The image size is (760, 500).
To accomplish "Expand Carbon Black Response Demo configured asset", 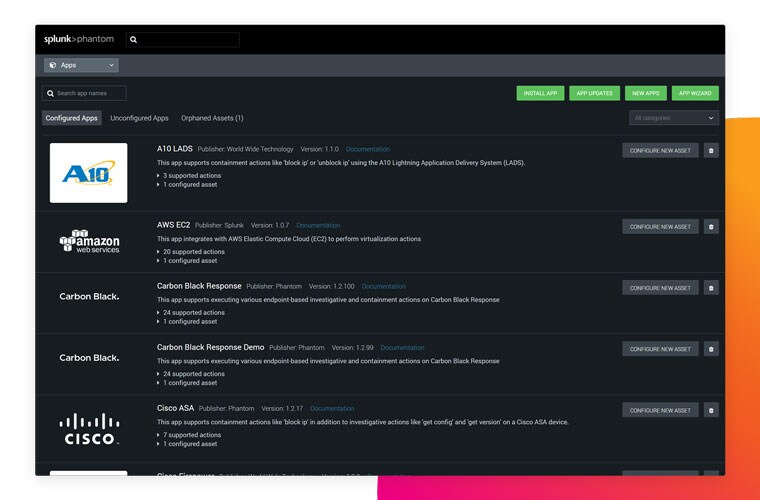I will [x=187, y=383].
